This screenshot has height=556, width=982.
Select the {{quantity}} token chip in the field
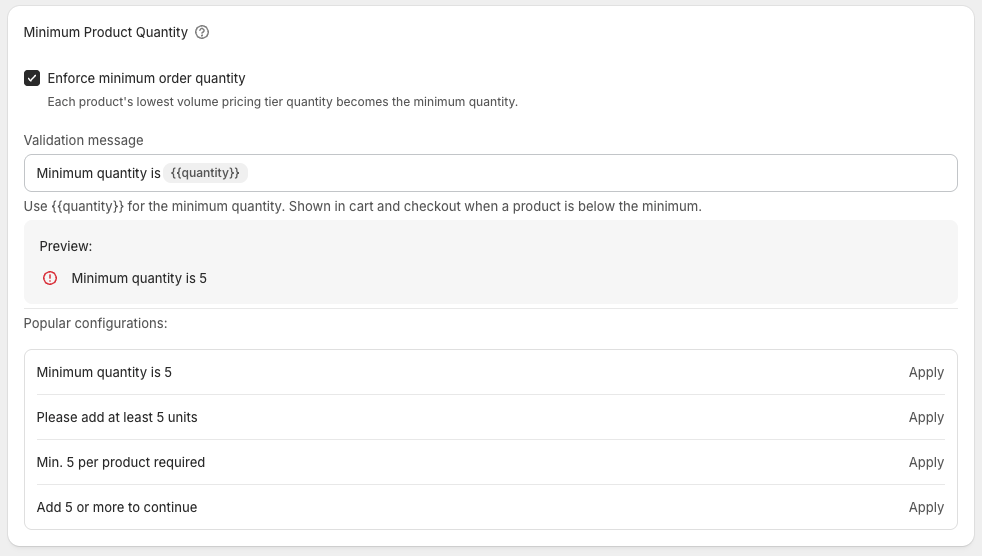coord(205,173)
